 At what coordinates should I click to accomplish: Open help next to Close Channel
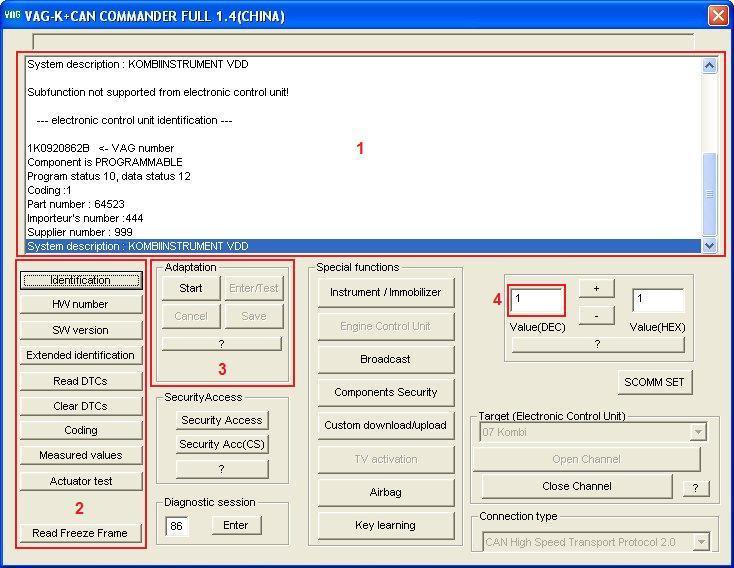pos(696,488)
